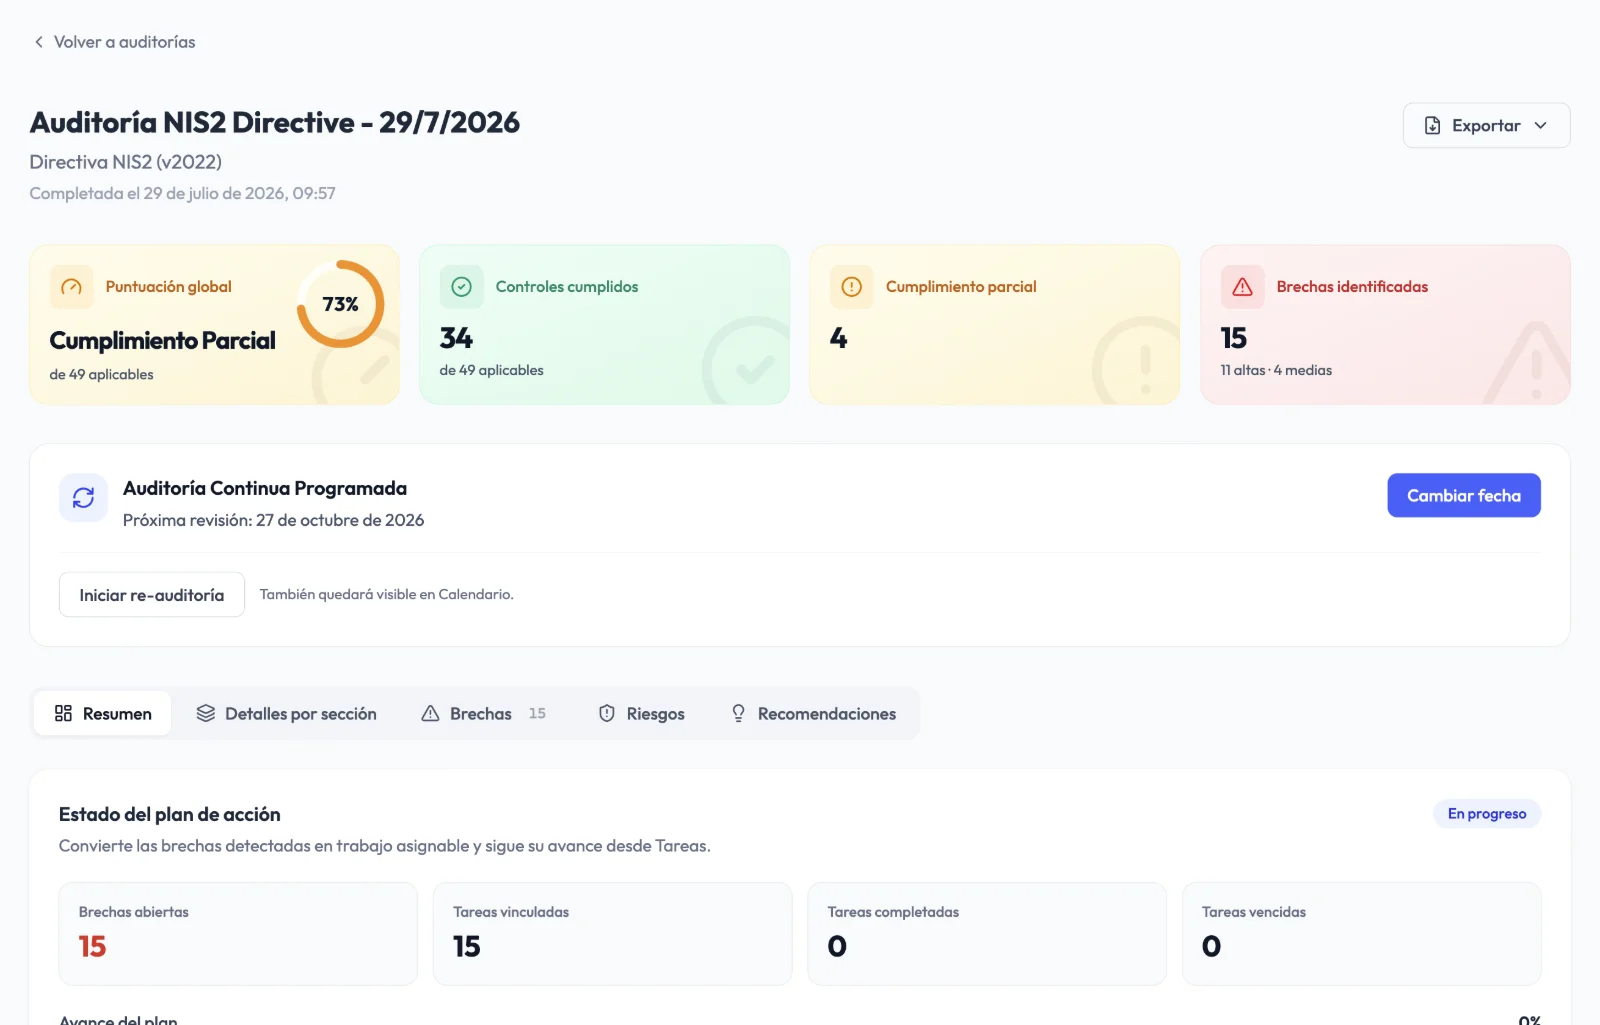Click the shield icon on Riesgos tab
Image resolution: width=1600 pixels, height=1025 pixels.
click(x=606, y=713)
